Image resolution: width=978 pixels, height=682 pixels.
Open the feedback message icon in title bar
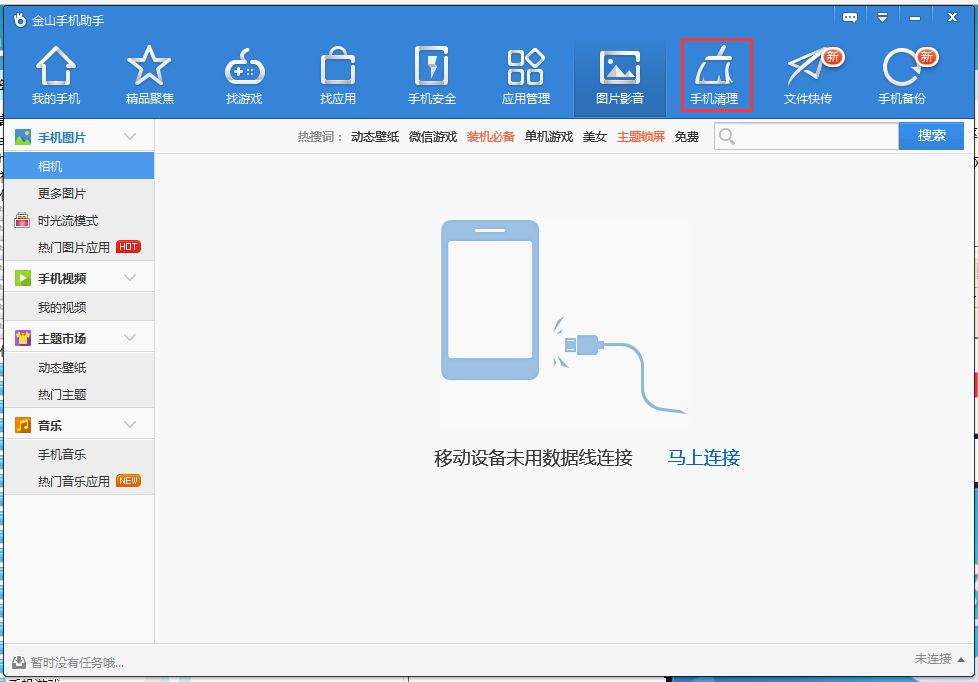click(x=849, y=17)
